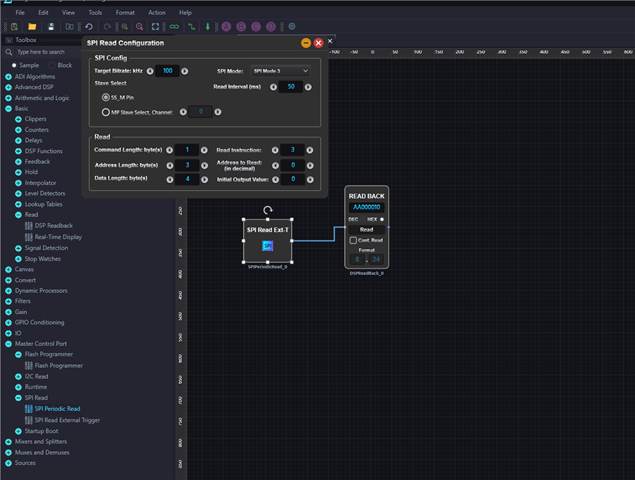Open settings via the blue gear icon
635x480 pixels.
pyautogui.click(x=292, y=27)
